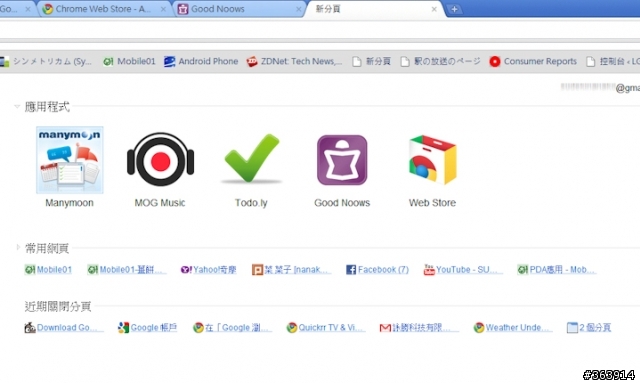Open the Mobile01 bookmark in bookmarks bar
This screenshot has height=383, width=640.
(x=129, y=61)
